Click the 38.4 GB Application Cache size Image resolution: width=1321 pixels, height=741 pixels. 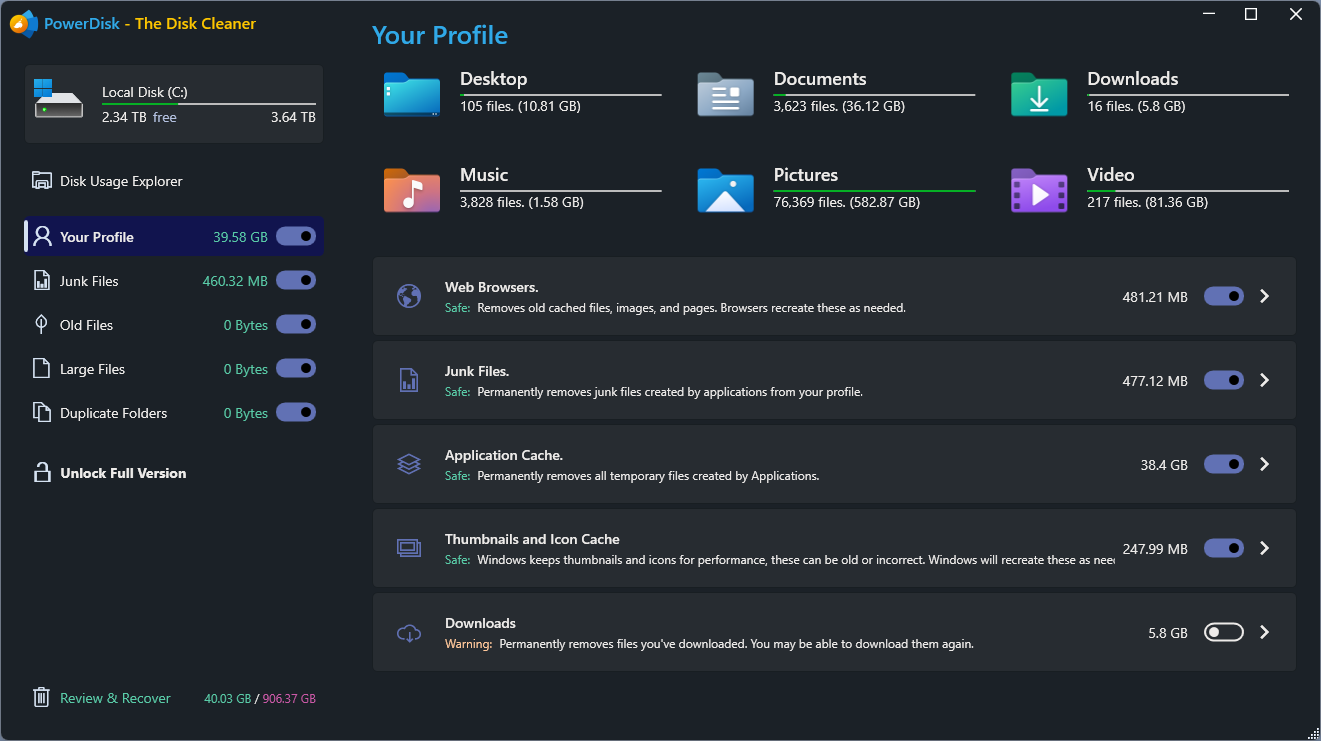point(1164,465)
